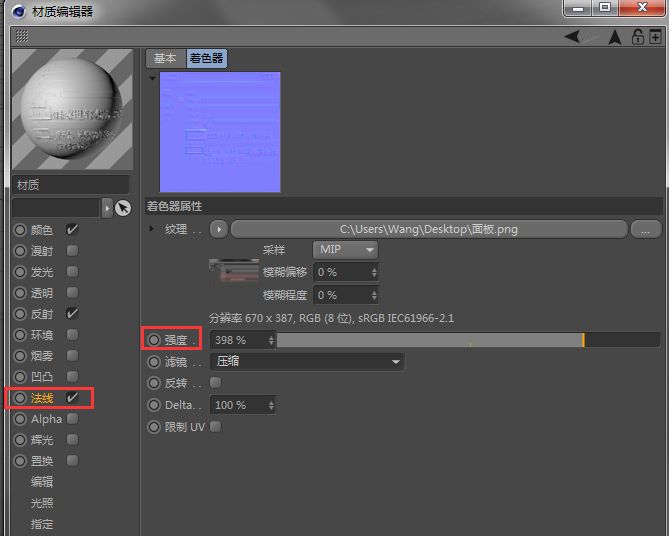The height and width of the screenshot is (536, 669).
Task: Click the 材质 name field
Action: click(x=71, y=185)
